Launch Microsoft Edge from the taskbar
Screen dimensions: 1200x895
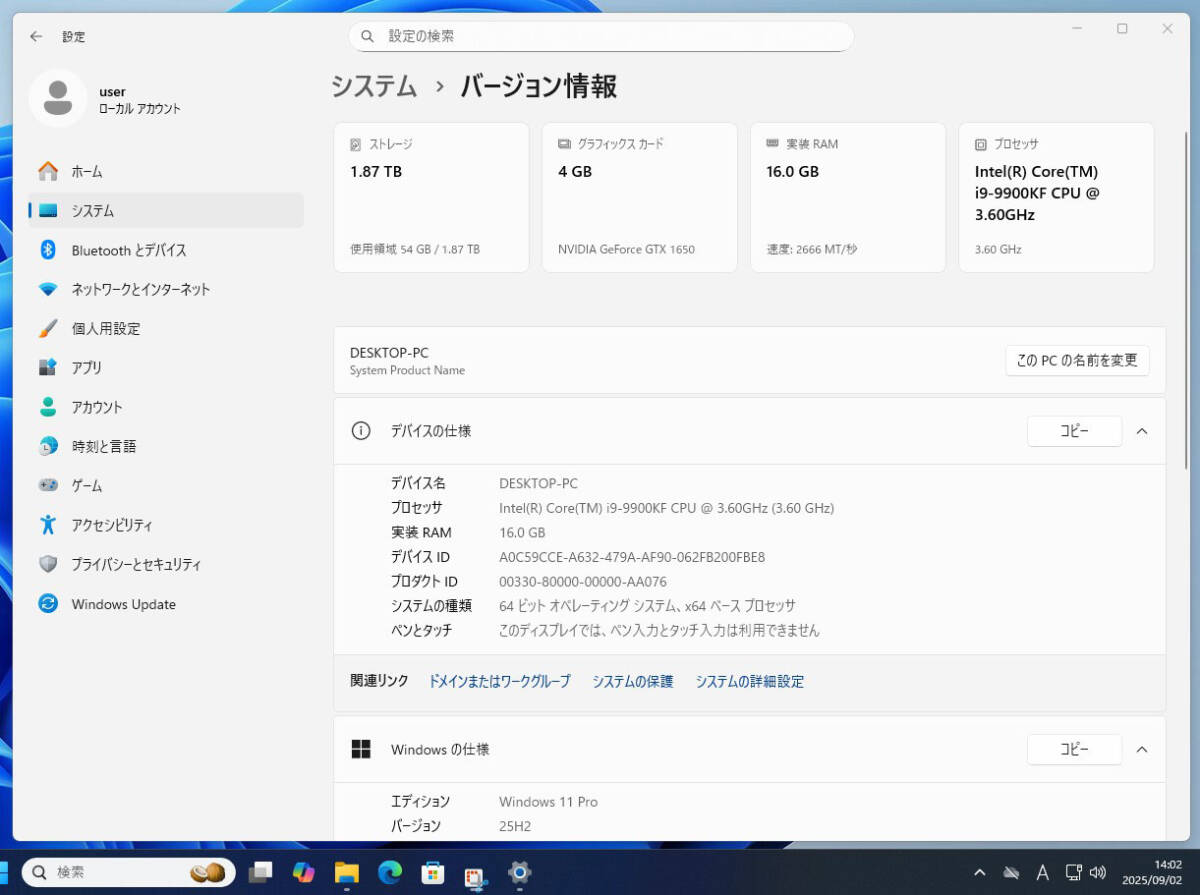389,872
